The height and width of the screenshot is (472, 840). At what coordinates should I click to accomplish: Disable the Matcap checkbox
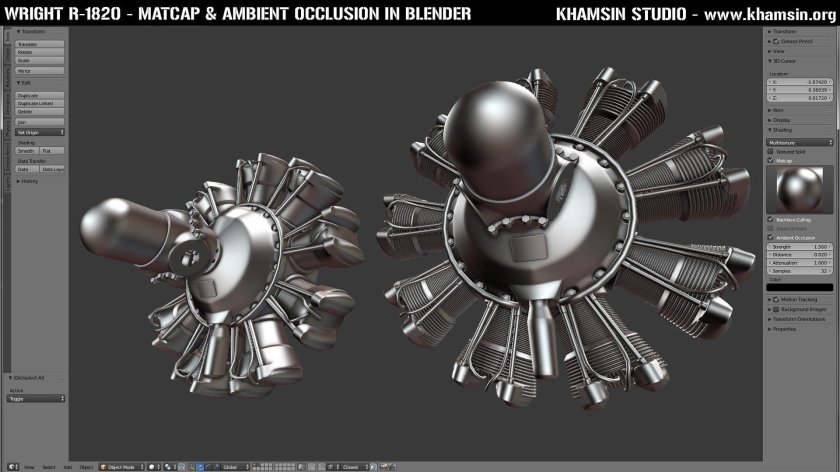point(770,160)
